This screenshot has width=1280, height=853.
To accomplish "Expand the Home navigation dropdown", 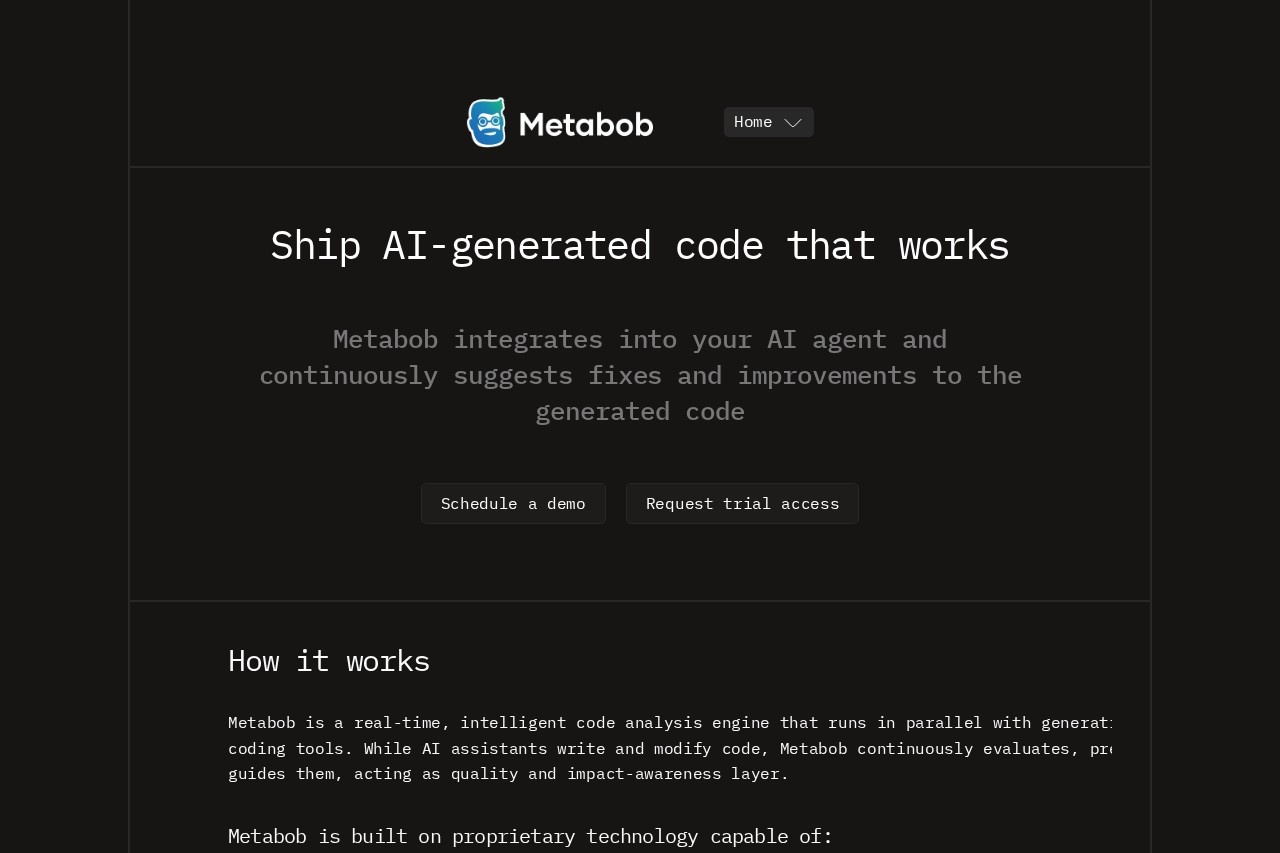I will pyautogui.click(x=793, y=122).
